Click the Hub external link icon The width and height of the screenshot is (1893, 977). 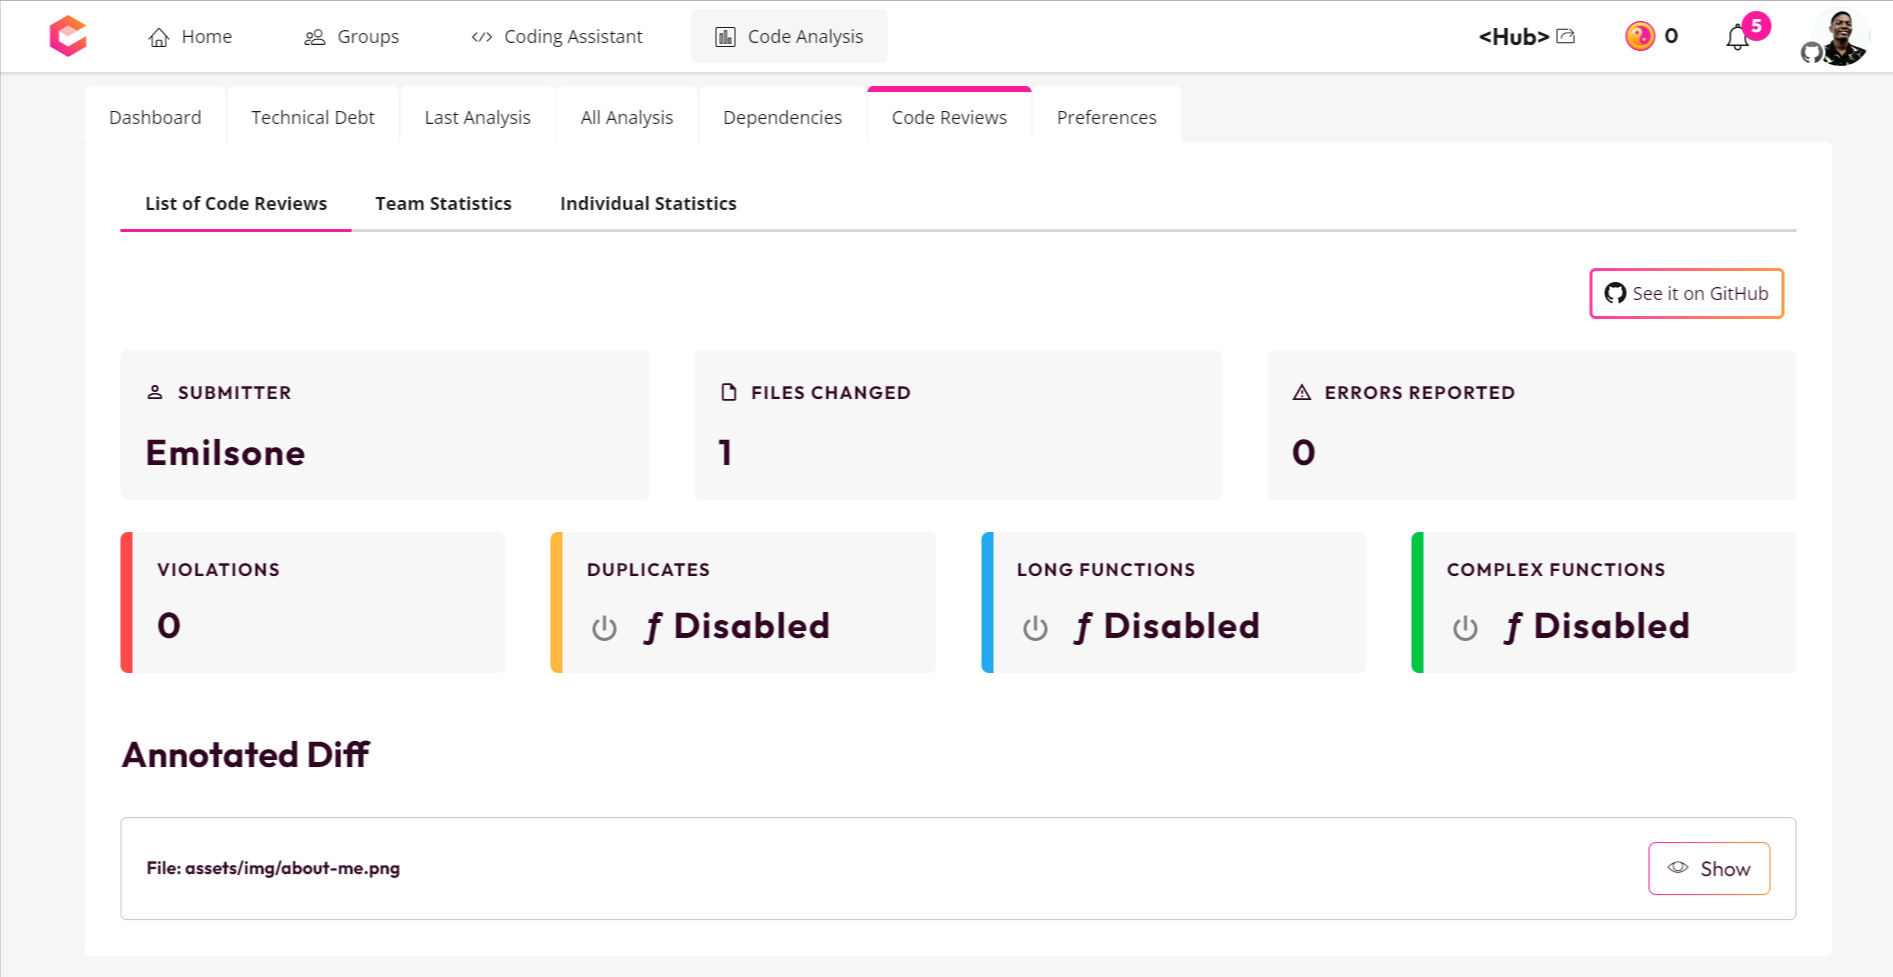point(1566,37)
